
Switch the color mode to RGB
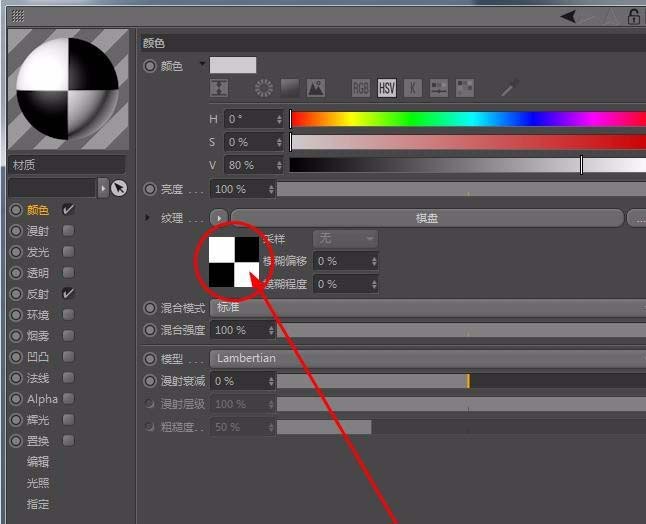[x=361, y=88]
